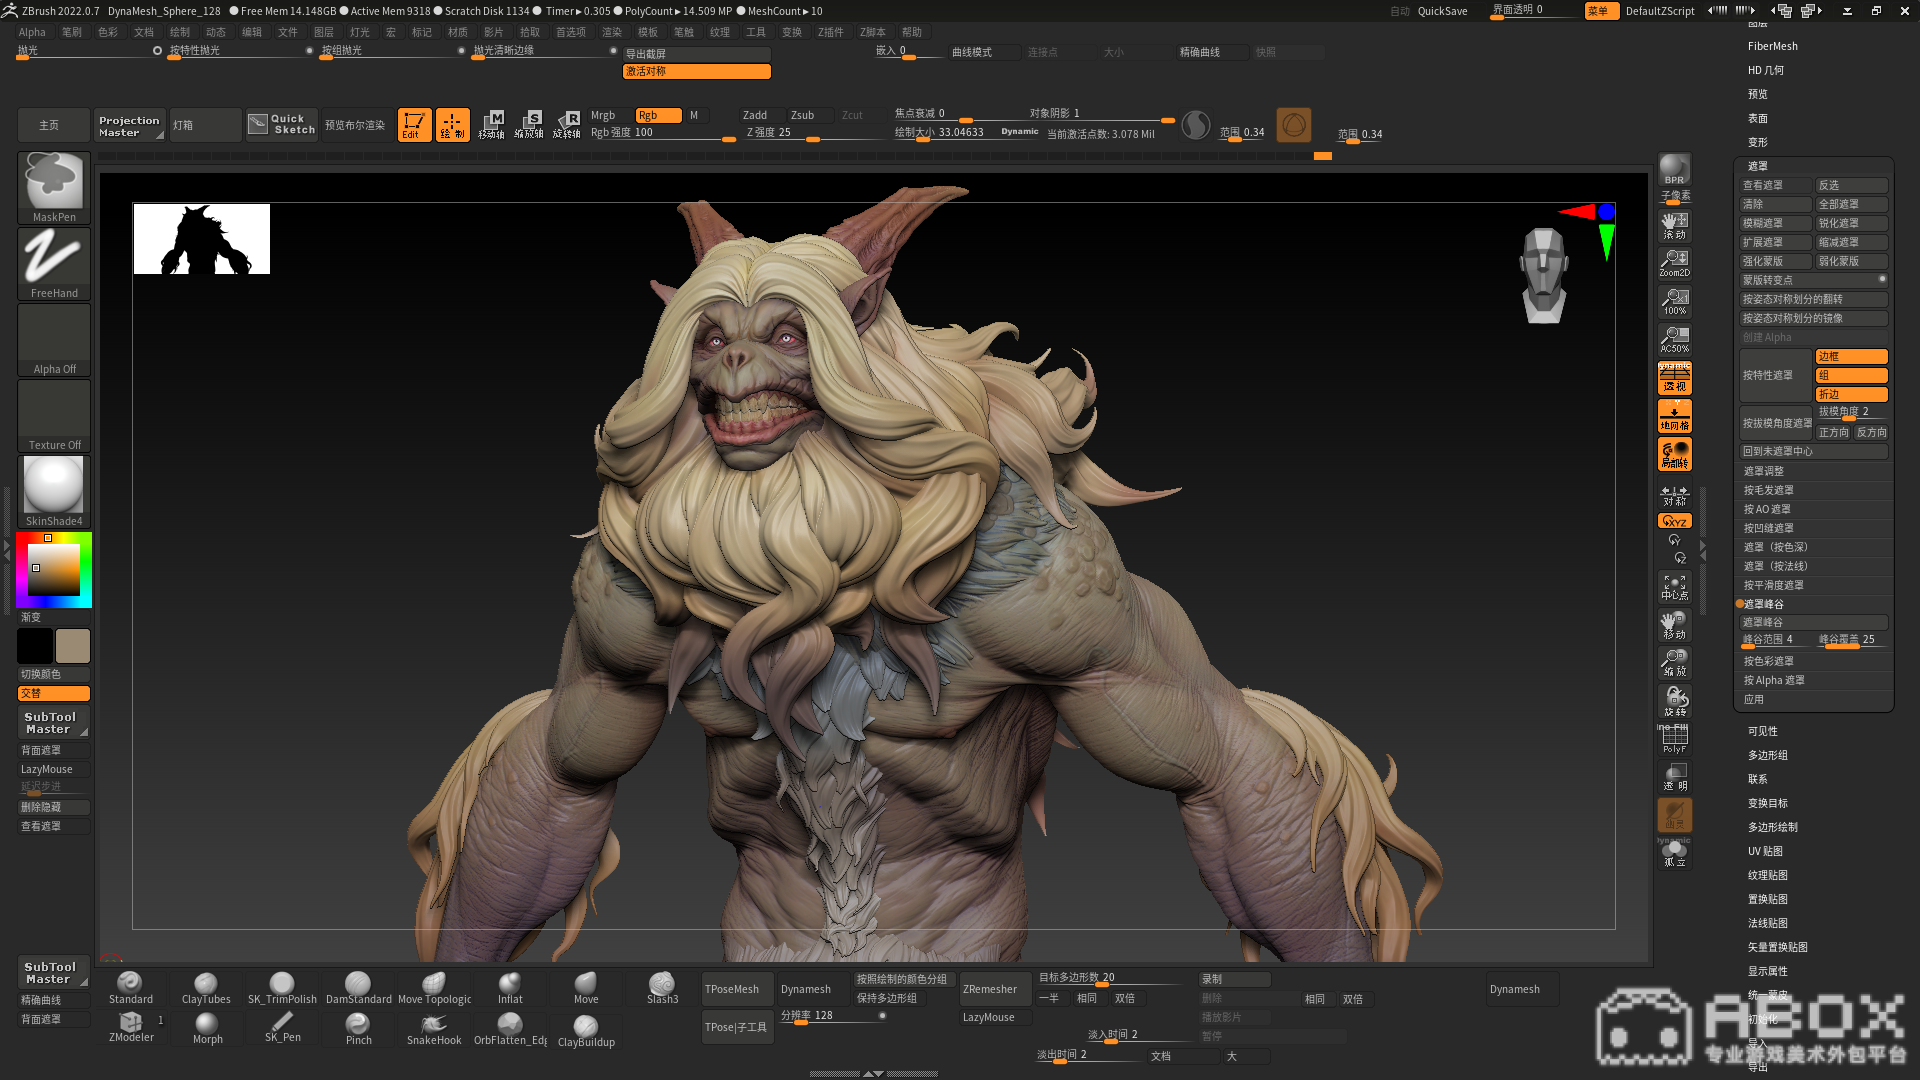
Task: Click the 导出截屏 export screenshot button
Action: (697, 55)
